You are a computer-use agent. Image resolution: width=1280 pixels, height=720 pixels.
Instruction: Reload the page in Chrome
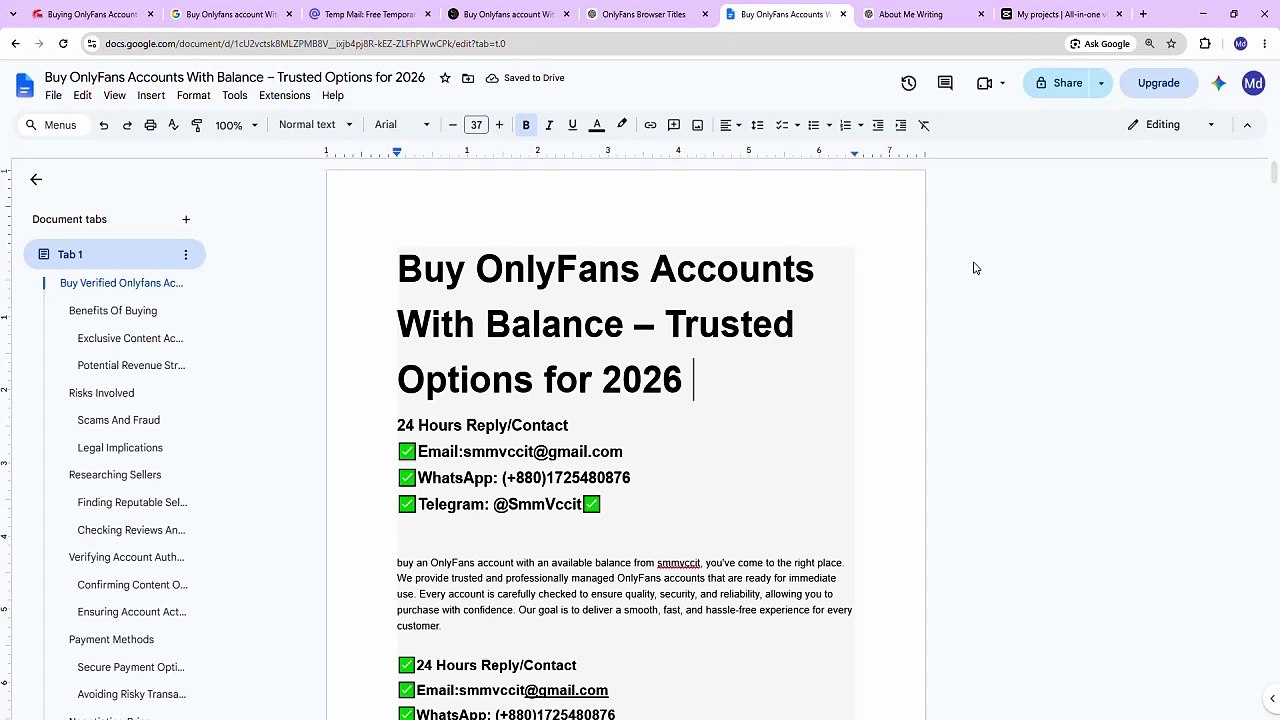tap(63, 44)
